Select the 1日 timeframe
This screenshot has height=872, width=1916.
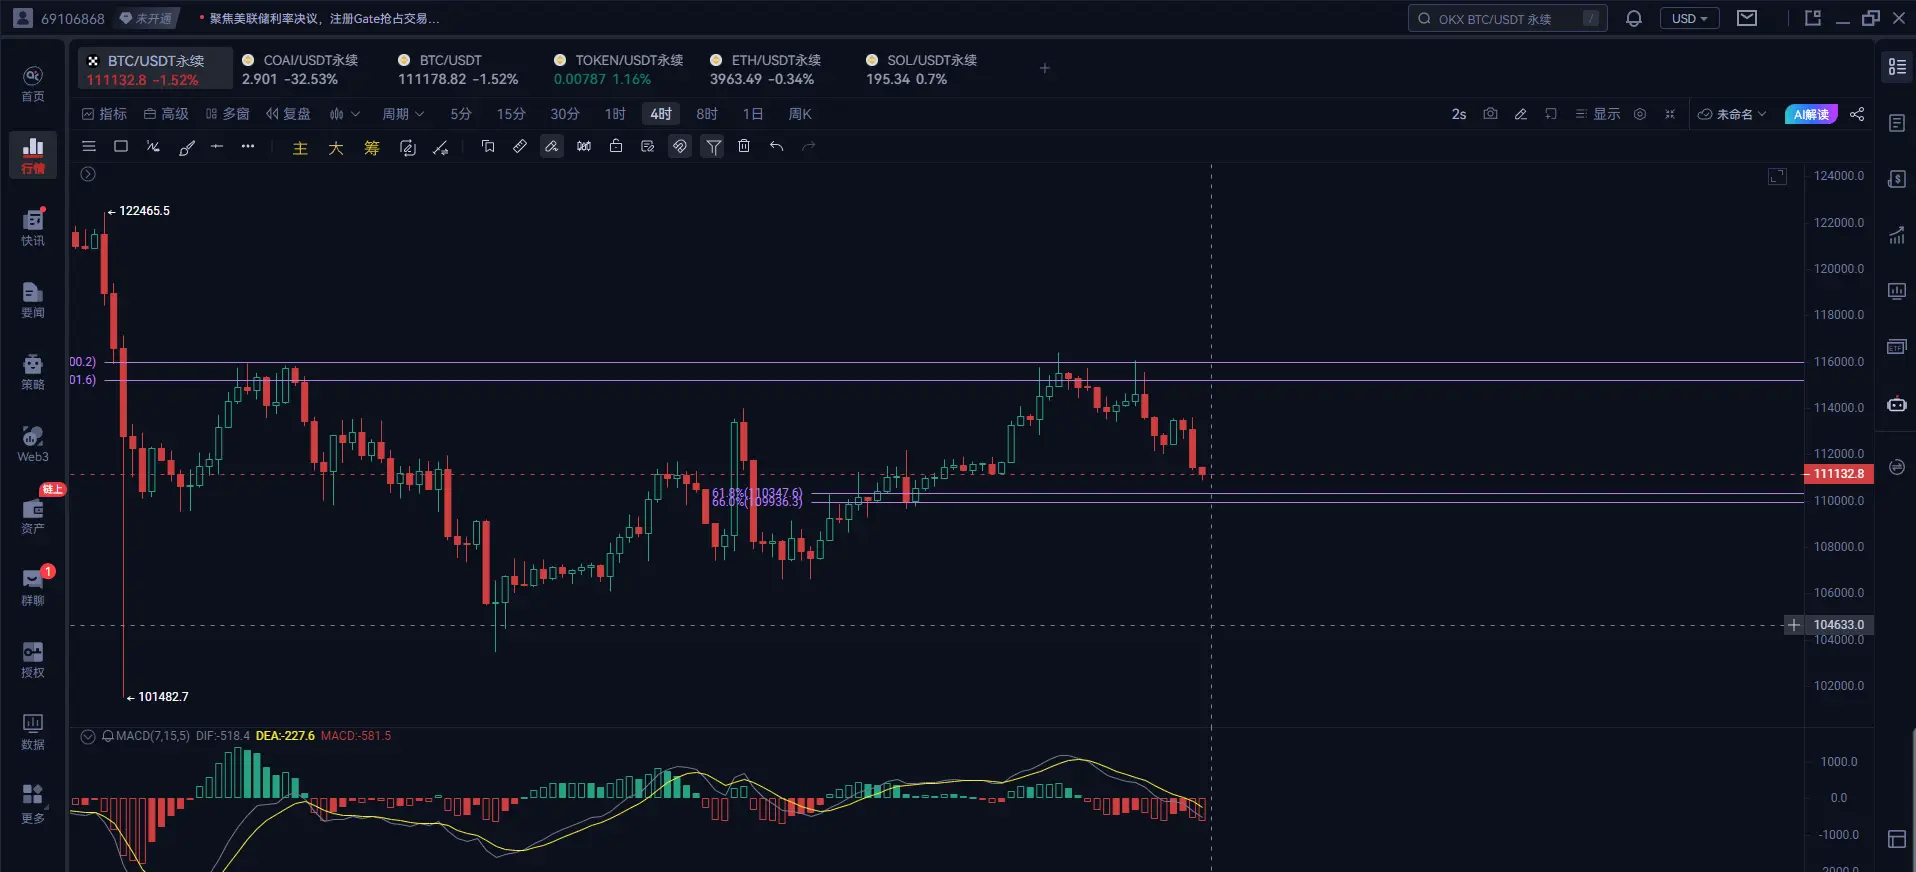coord(753,114)
